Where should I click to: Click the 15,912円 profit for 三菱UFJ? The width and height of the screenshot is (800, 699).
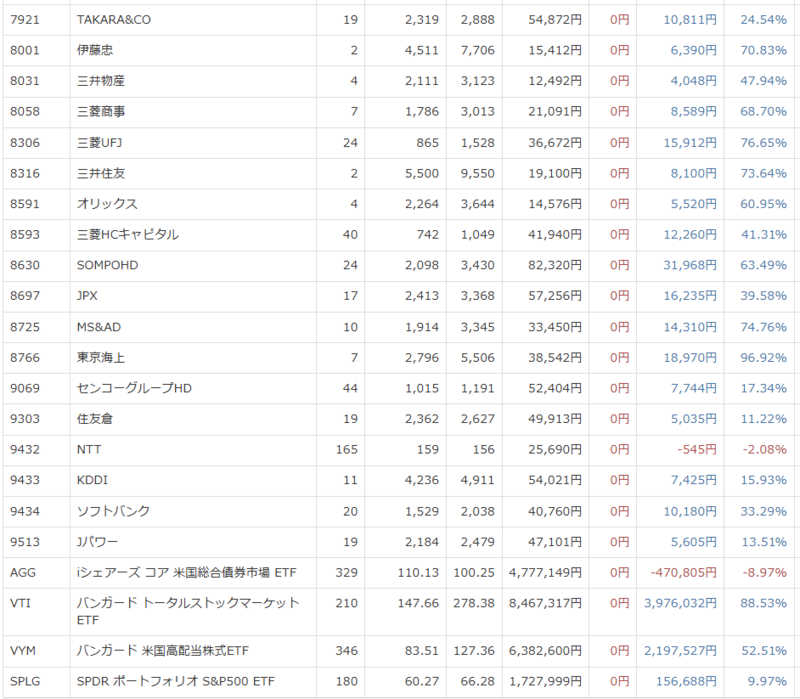690,143
